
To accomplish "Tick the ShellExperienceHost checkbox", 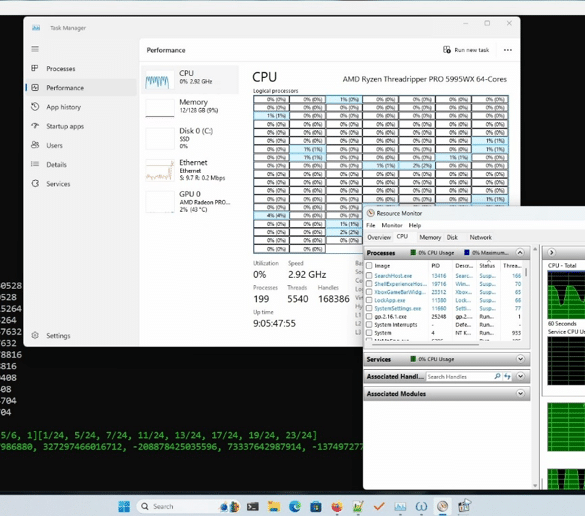I will (x=369, y=284).
